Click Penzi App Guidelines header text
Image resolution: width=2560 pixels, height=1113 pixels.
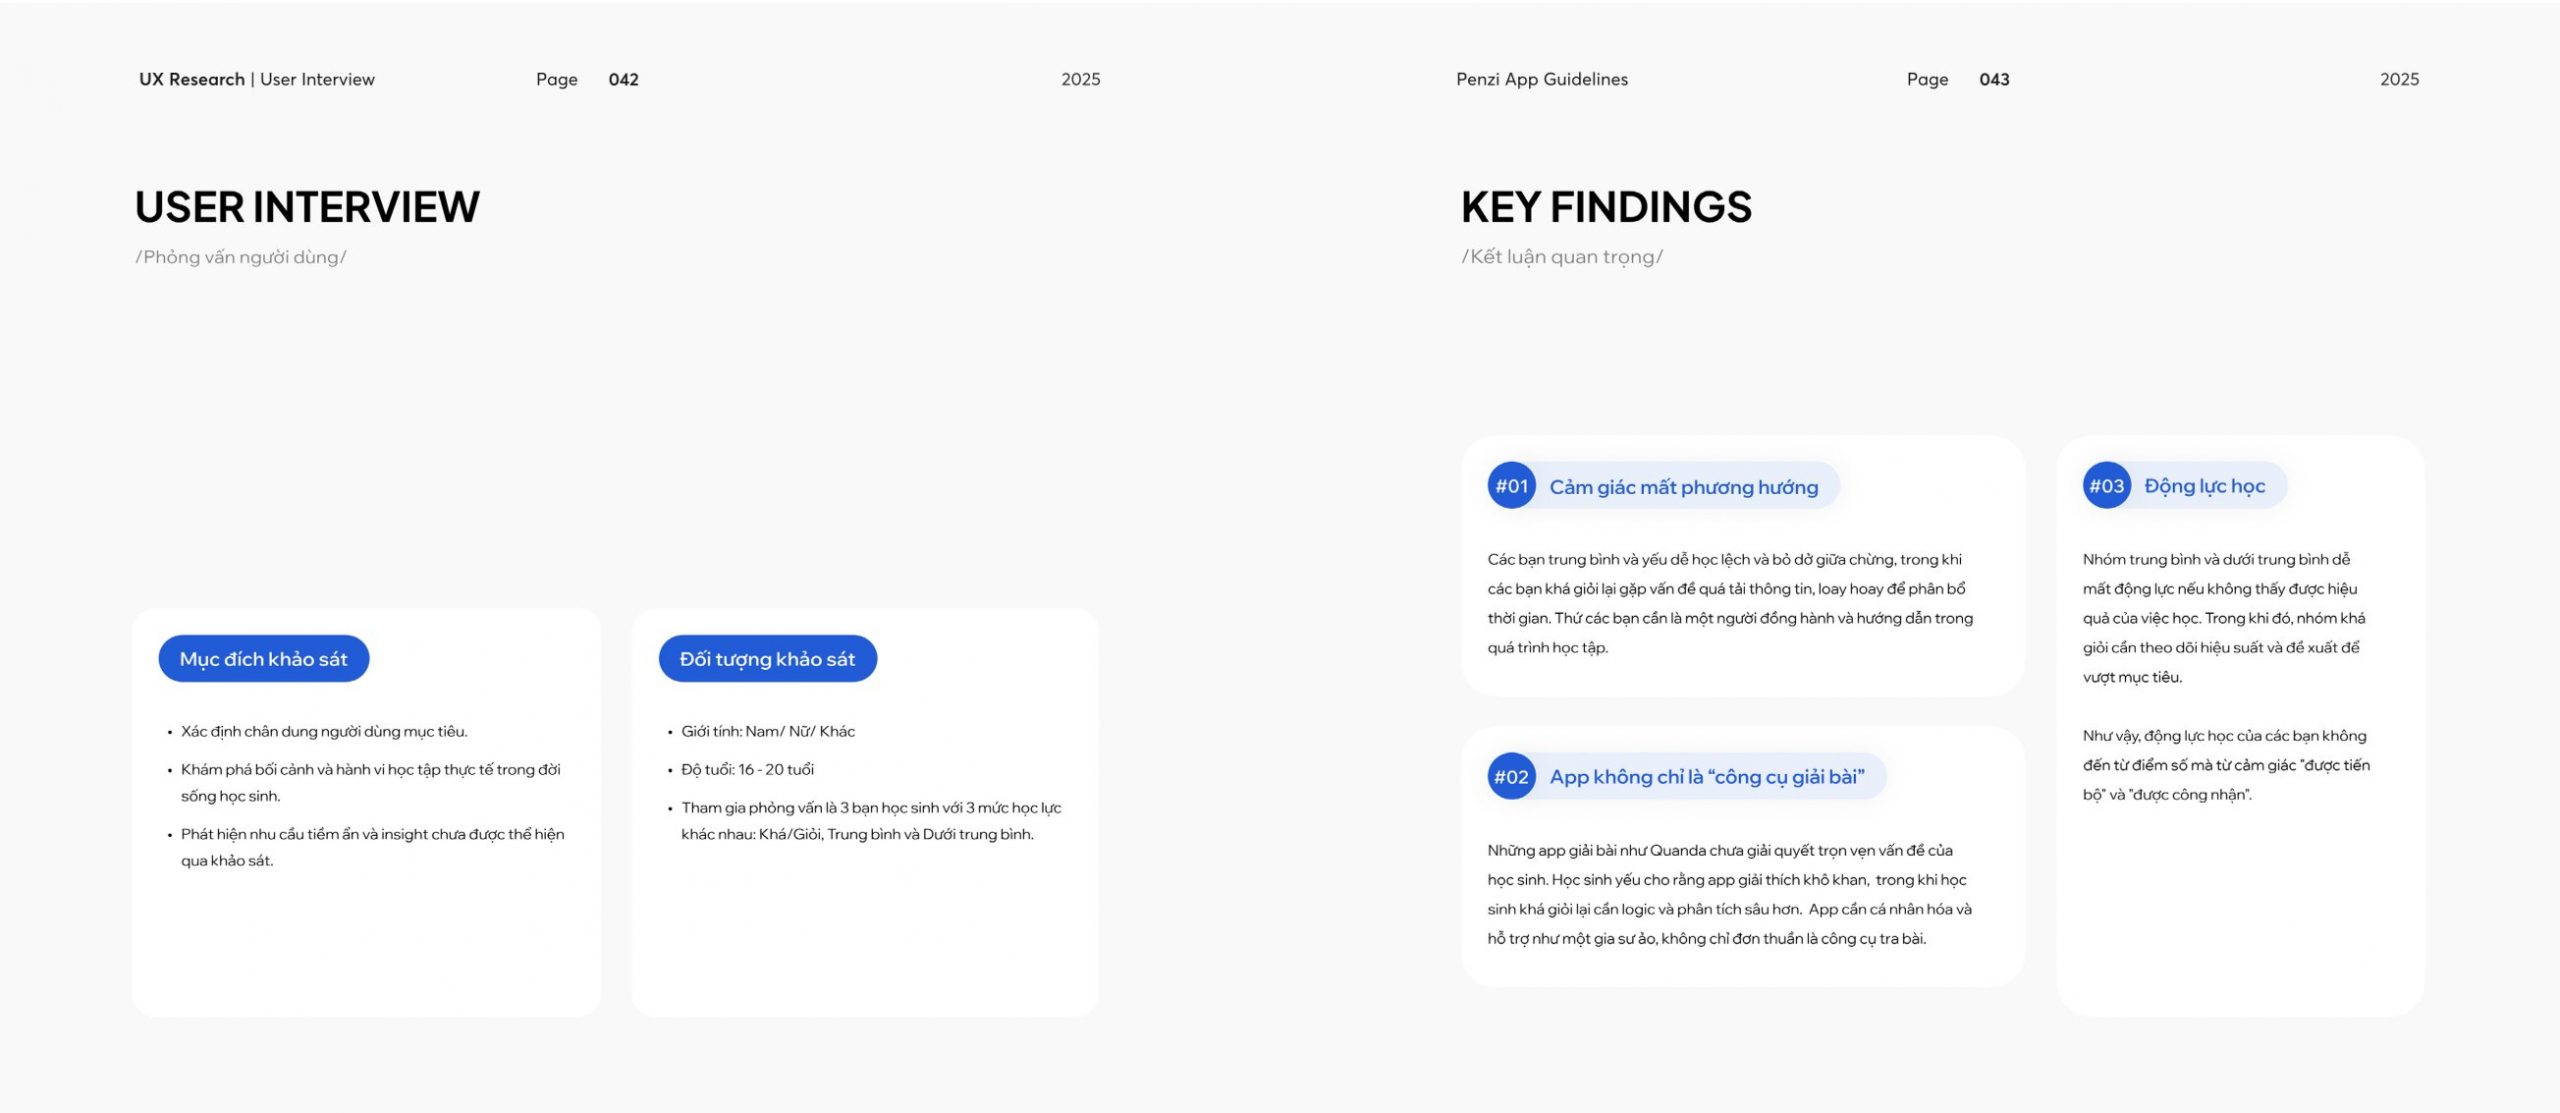pos(1542,79)
